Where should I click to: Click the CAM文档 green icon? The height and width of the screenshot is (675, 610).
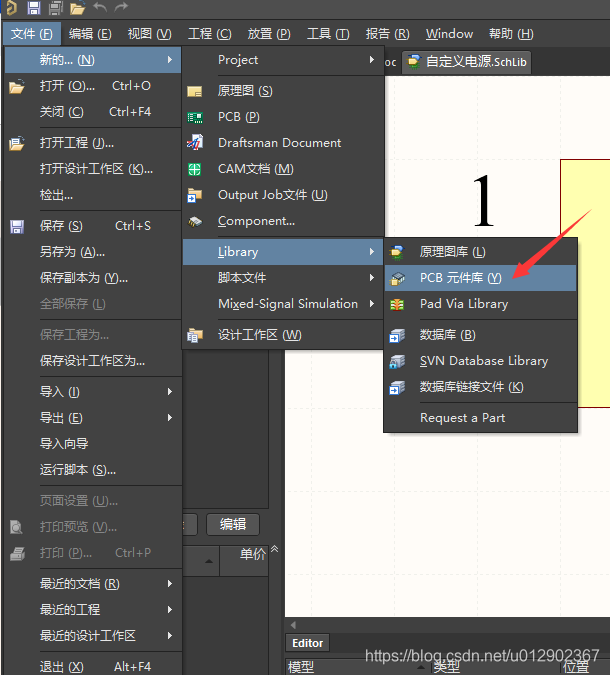click(195, 169)
